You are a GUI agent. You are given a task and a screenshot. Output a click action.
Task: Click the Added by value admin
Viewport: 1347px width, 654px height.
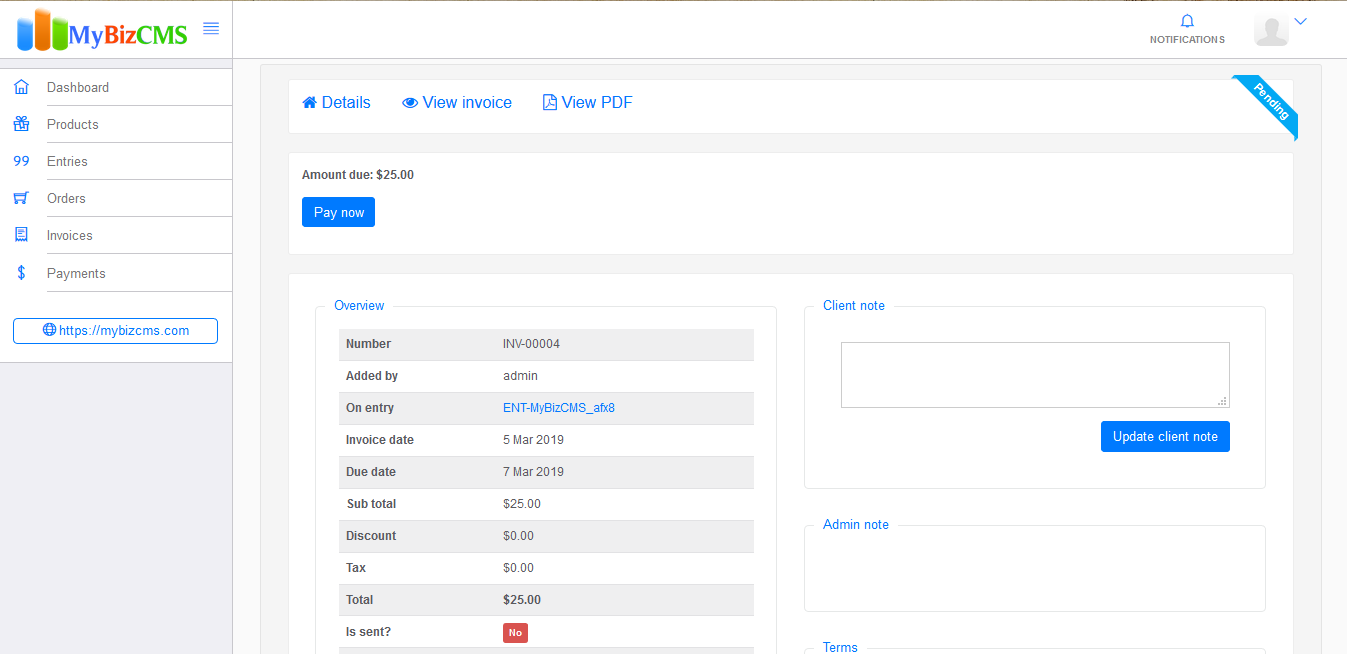520,376
